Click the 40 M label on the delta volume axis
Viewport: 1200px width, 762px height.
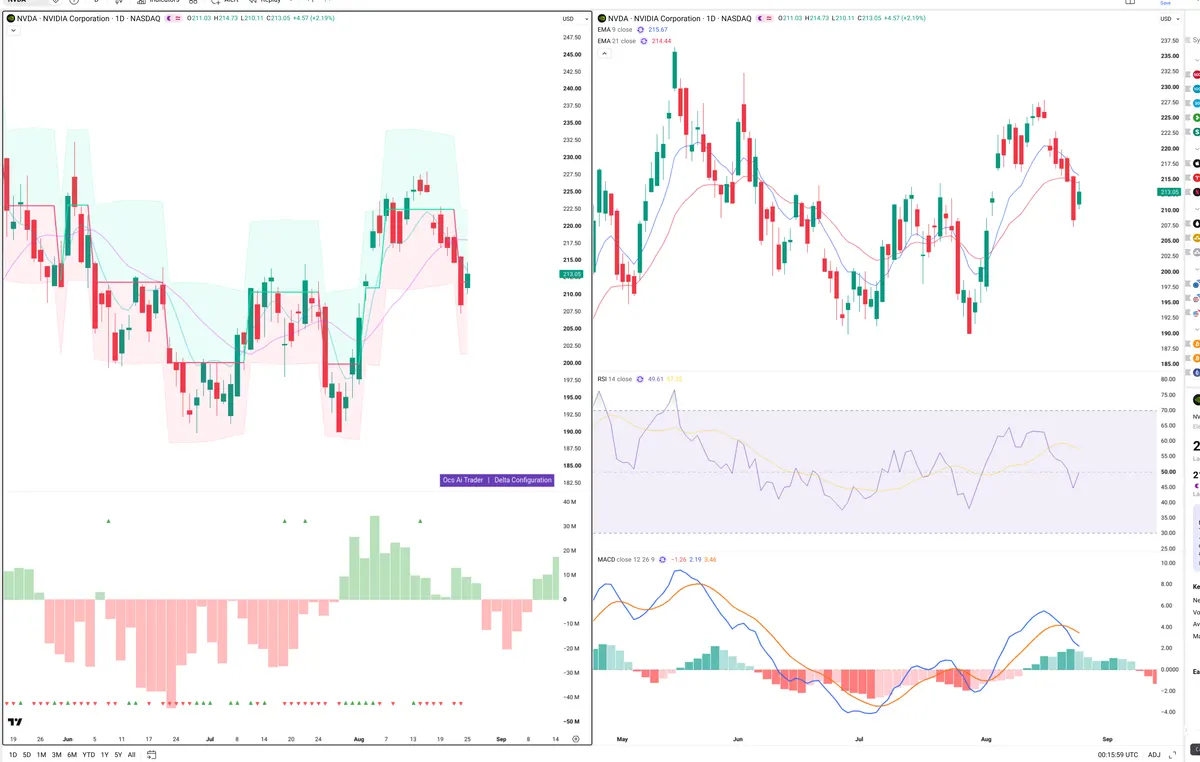point(570,502)
